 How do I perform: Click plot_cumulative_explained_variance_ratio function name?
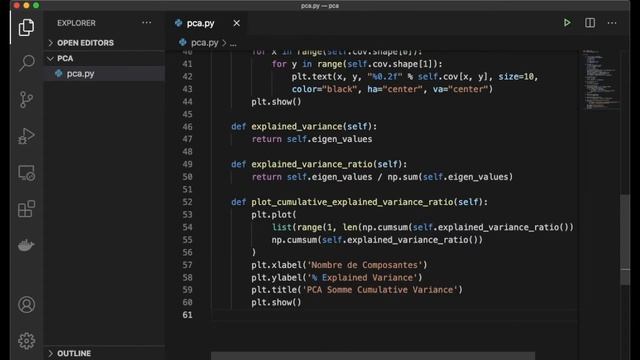tap(352, 202)
